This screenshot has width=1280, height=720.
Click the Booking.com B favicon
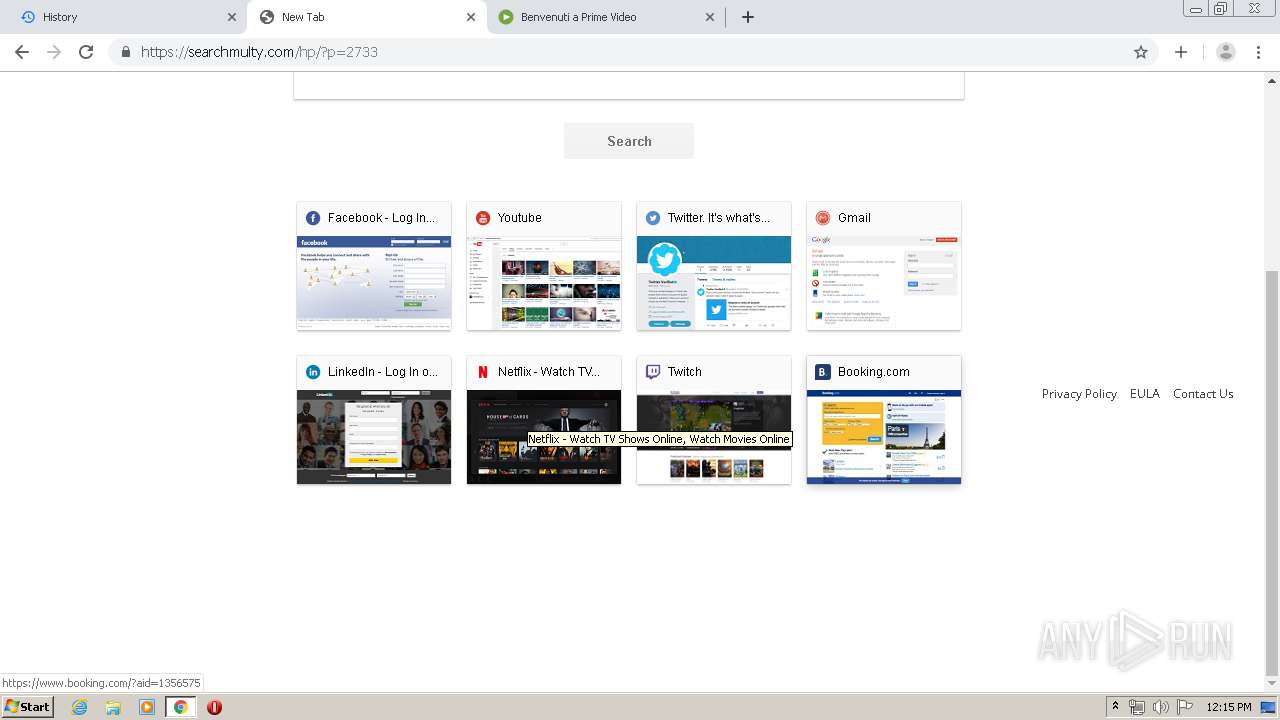point(823,372)
